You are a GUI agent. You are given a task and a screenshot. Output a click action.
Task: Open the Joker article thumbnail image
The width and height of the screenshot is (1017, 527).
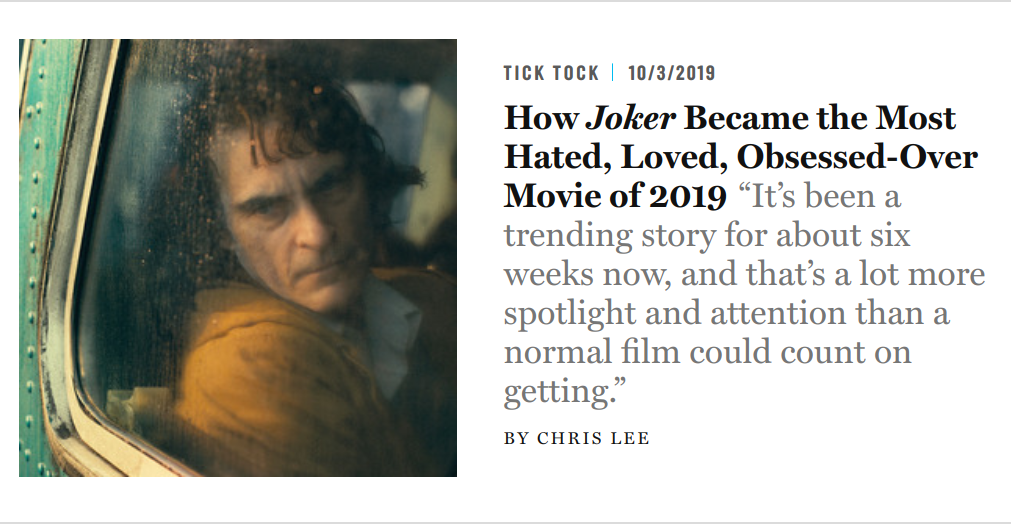point(238,257)
